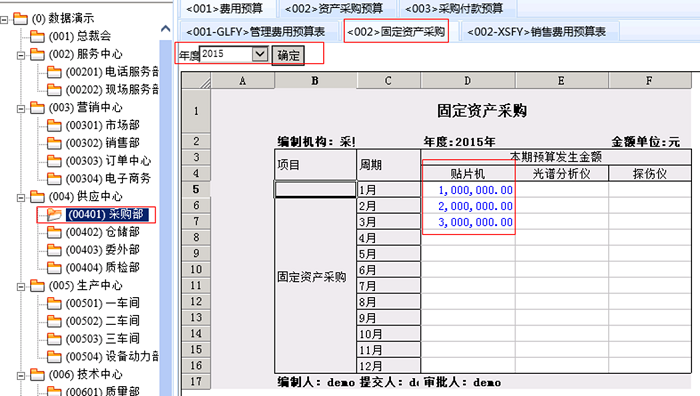Click the folder icon of 委外部

point(54,250)
